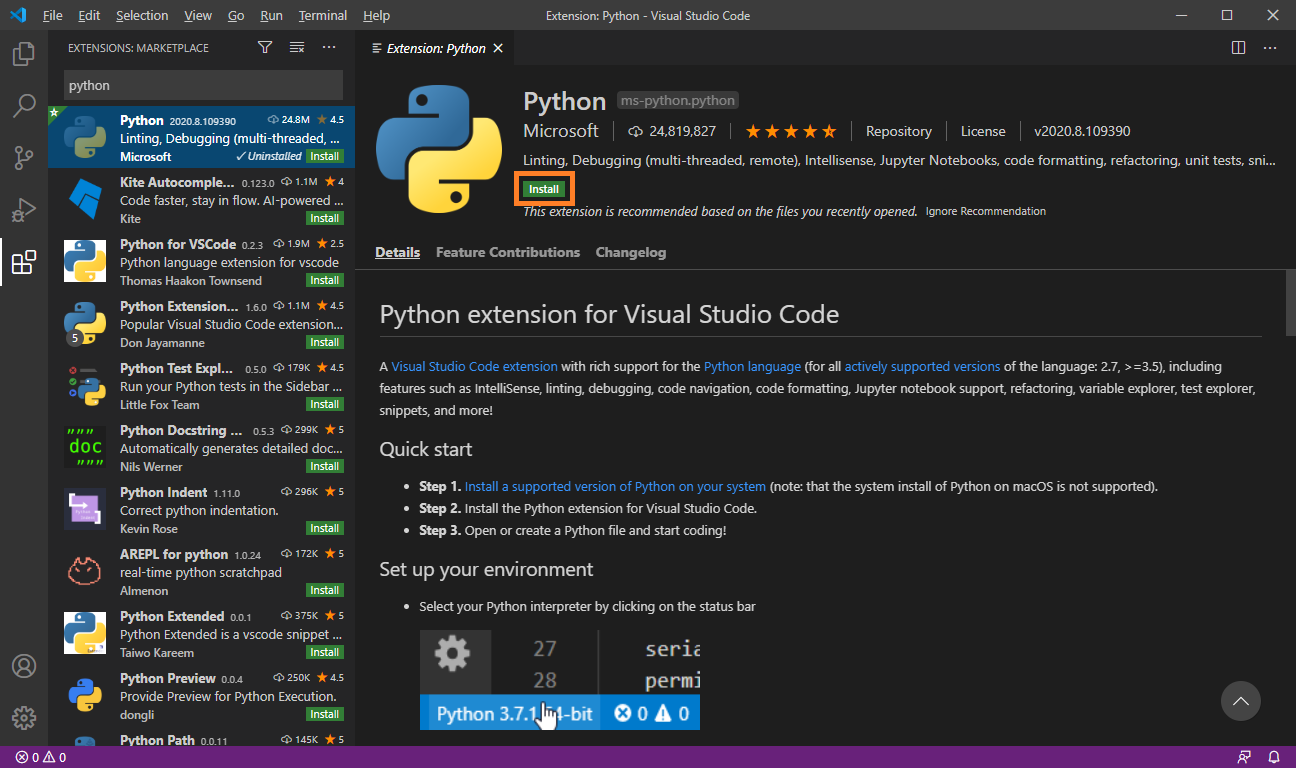Open the Search view in activity bar
The image size is (1296, 768).
click(x=24, y=105)
